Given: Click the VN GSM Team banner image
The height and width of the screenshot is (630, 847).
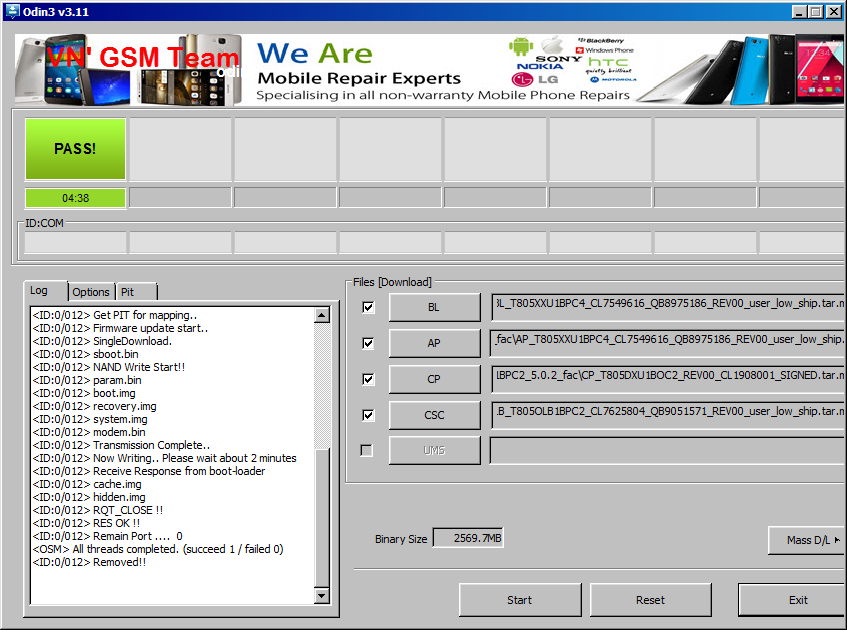Looking at the screenshot, I should point(429,70).
